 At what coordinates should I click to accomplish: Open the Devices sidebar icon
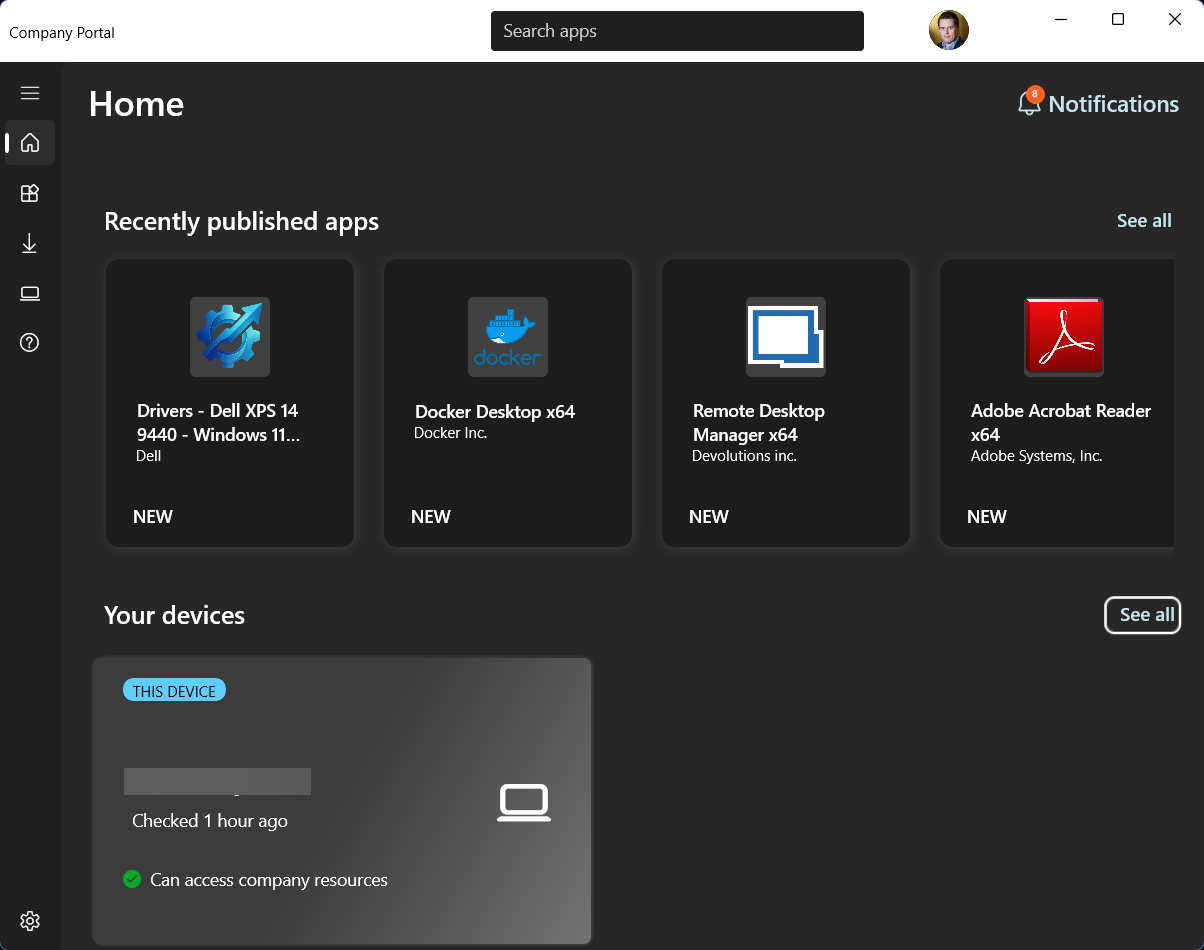[x=30, y=293]
